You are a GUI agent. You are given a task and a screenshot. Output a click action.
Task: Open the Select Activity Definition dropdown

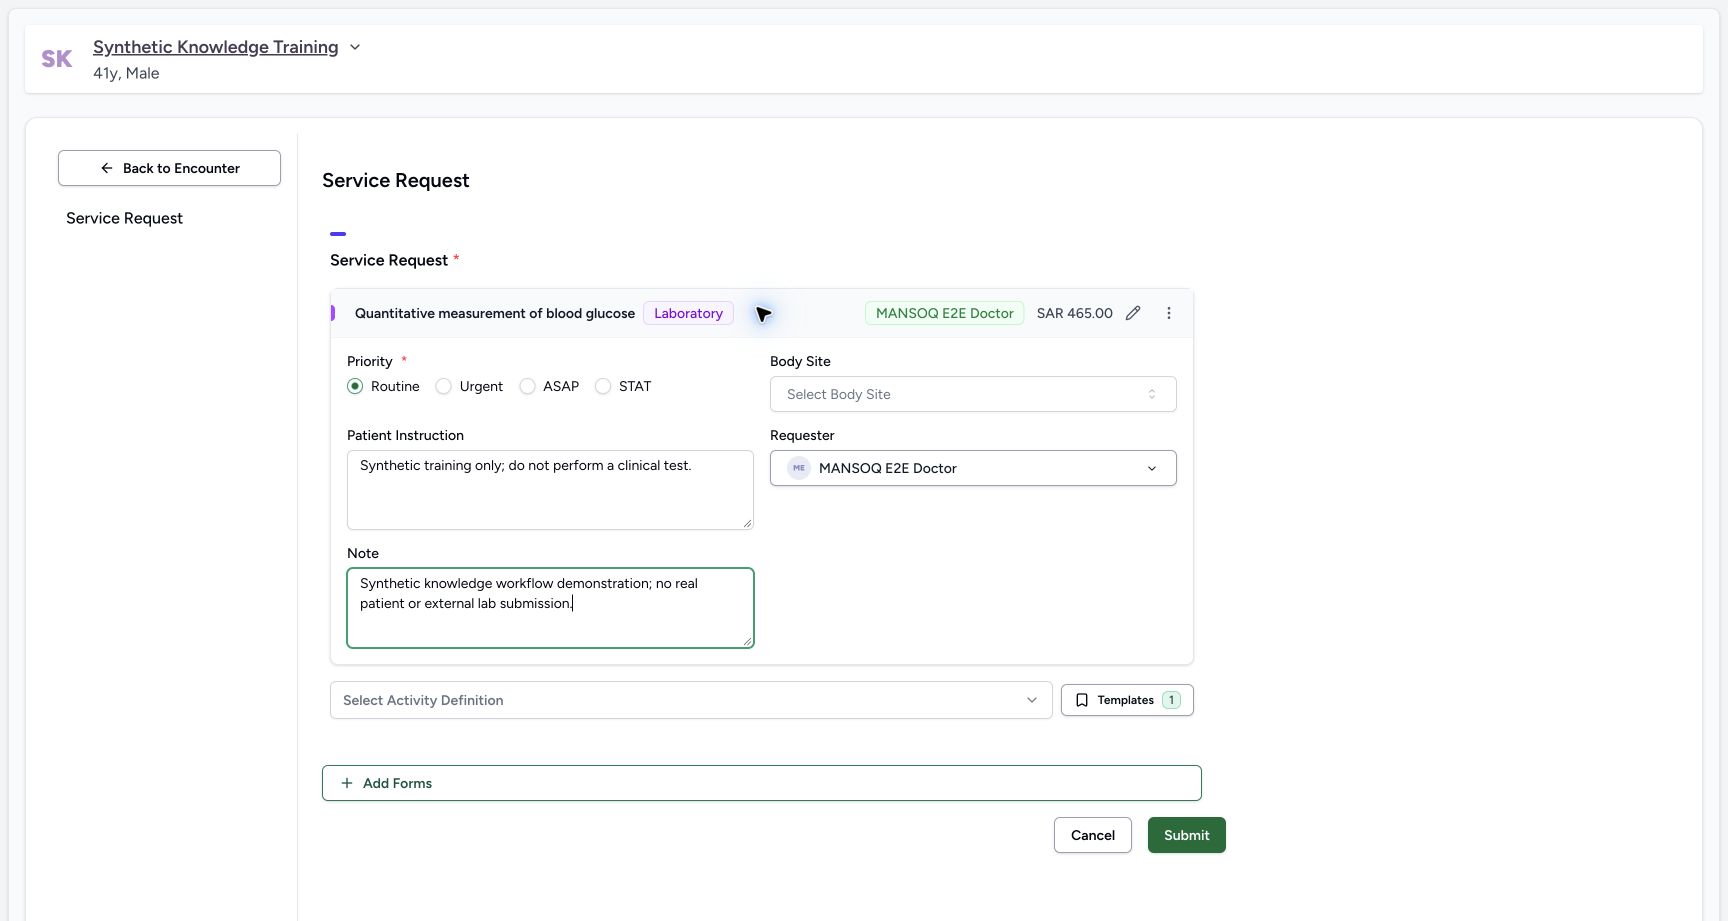coord(691,700)
